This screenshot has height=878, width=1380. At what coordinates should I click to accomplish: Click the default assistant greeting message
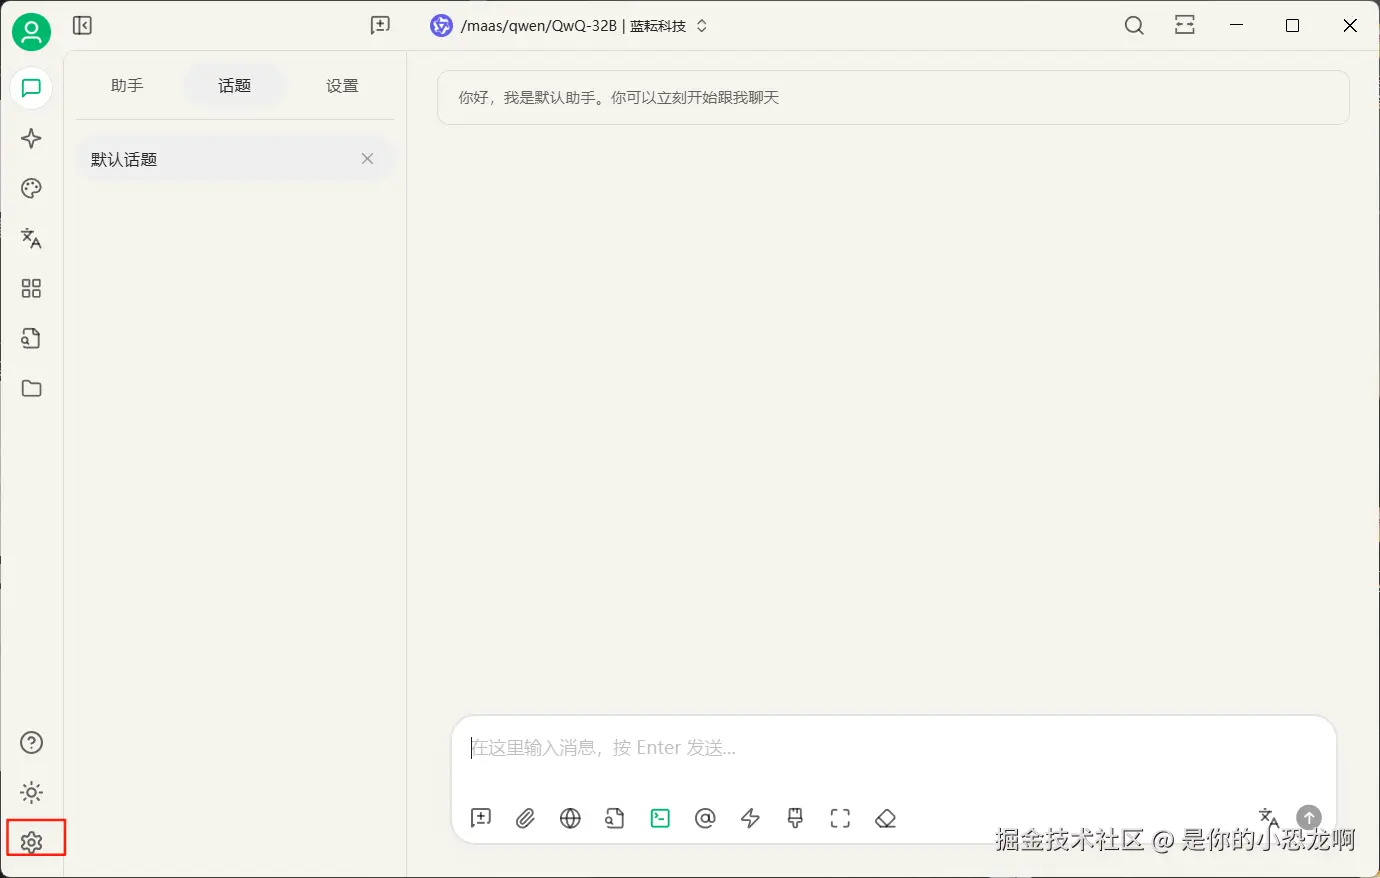click(x=893, y=98)
